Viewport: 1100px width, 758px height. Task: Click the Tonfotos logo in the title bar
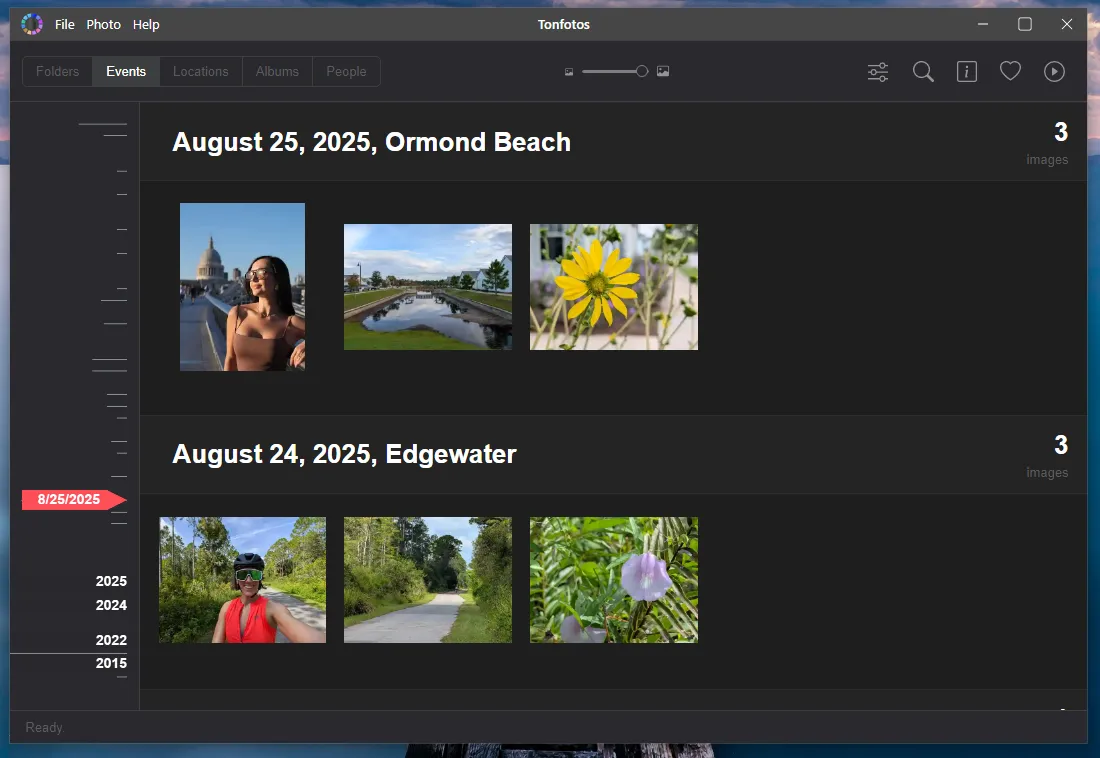click(31, 23)
